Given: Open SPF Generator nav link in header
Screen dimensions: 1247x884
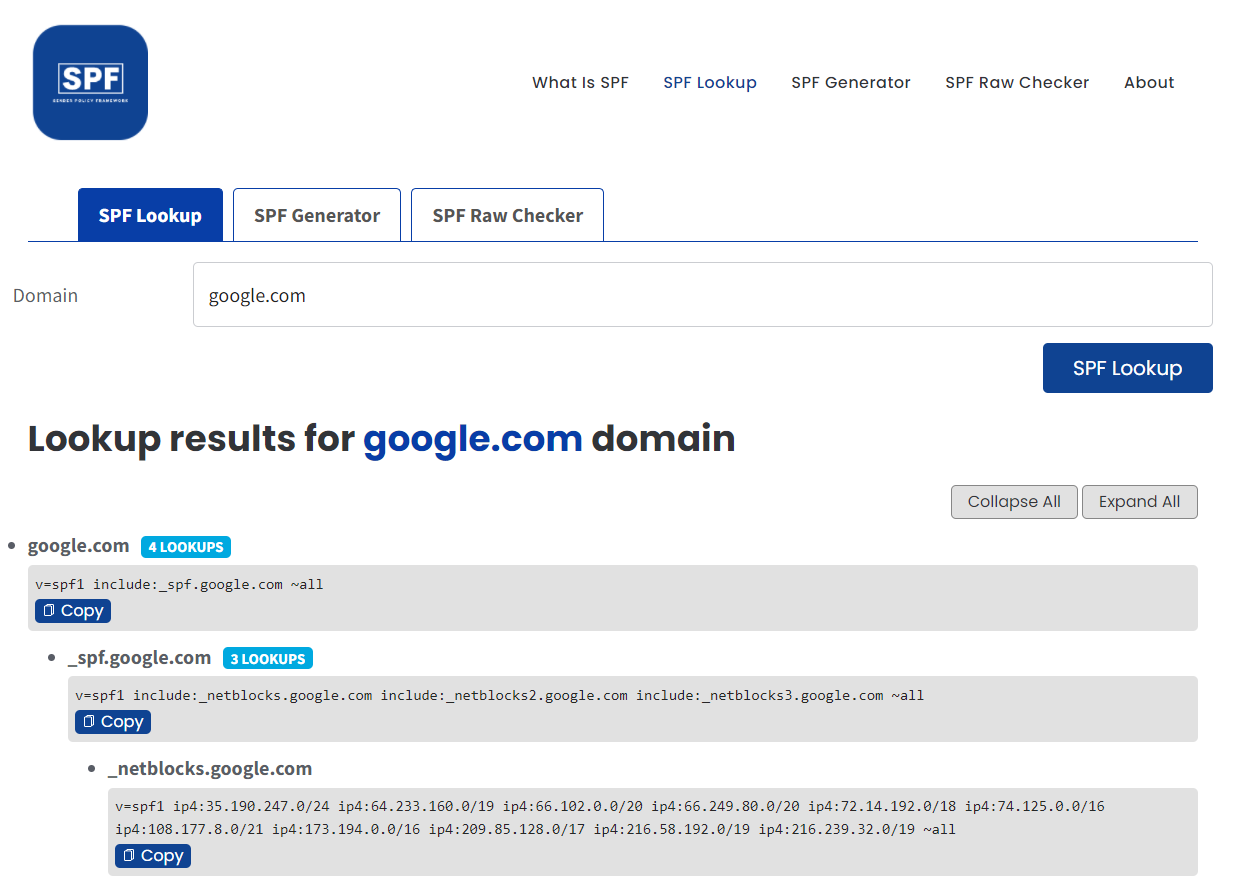Looking at the screenshot, I should [851, 83].
